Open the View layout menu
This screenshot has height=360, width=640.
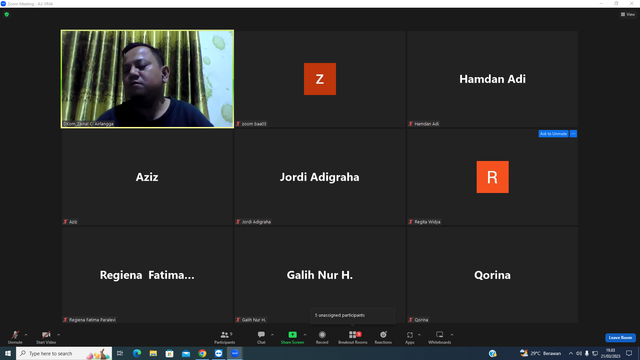point(628,14)
